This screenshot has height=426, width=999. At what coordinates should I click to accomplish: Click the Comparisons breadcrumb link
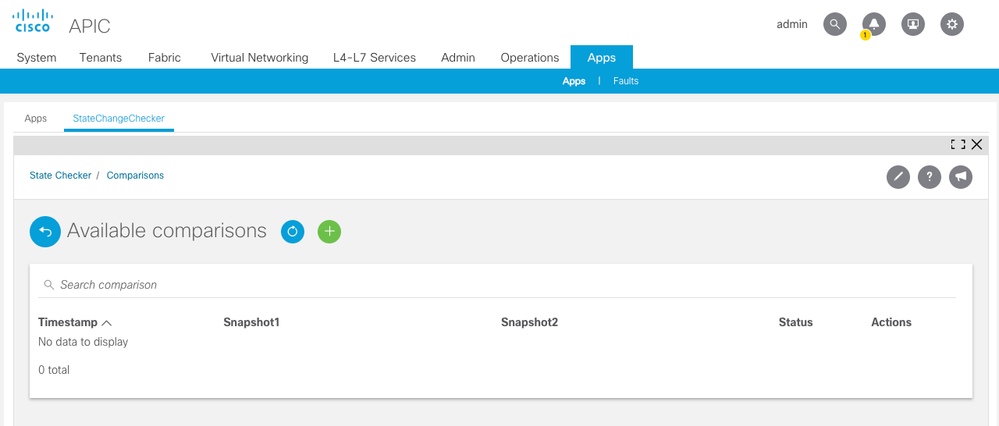pyautogui.click(x=135, y=175)
